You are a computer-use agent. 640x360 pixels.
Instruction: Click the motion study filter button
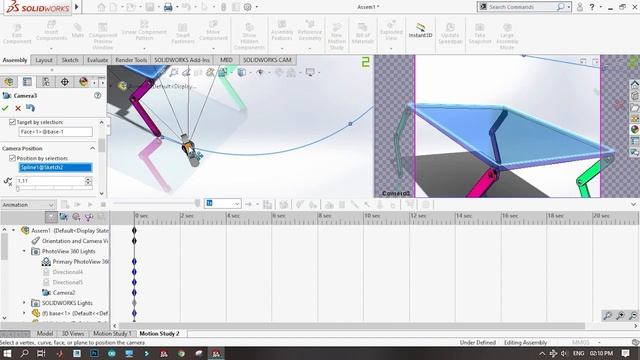tap(51, 217)
